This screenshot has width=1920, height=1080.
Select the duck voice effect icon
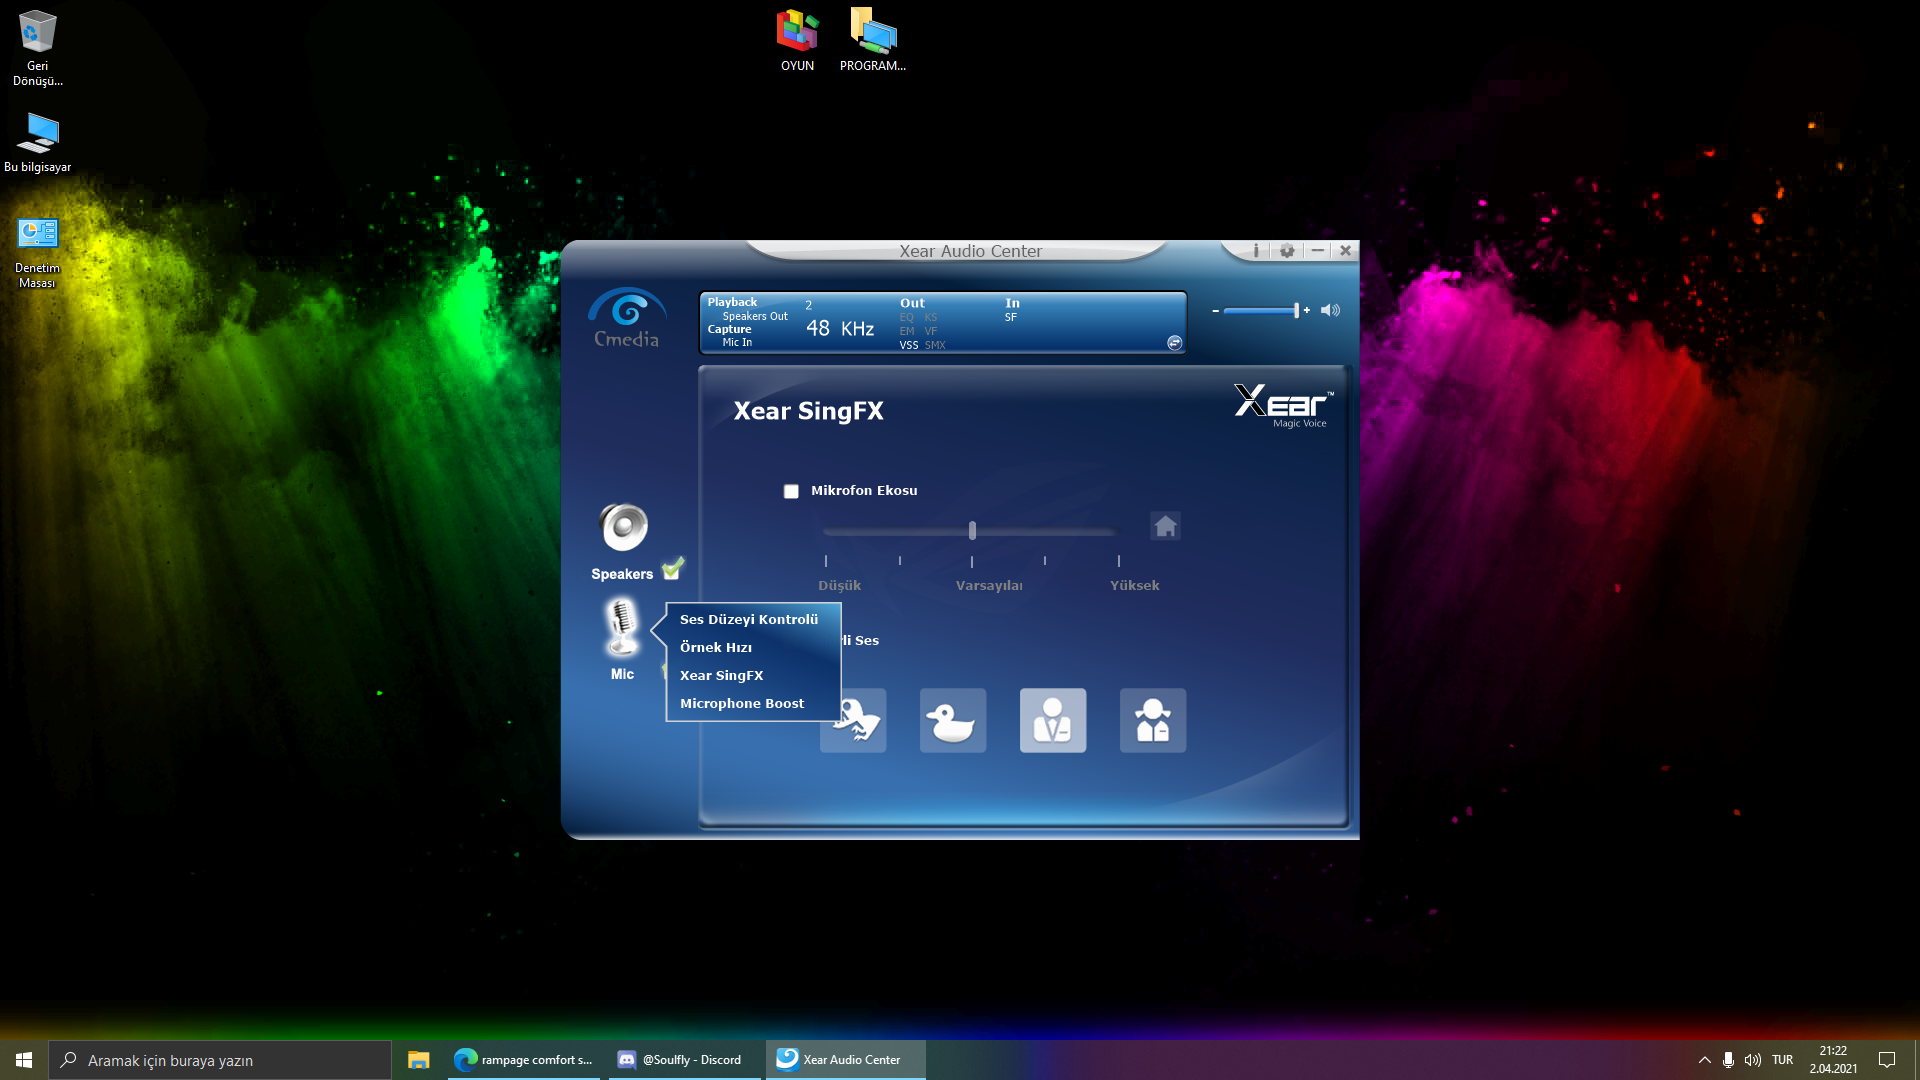[x=952, y=720]
